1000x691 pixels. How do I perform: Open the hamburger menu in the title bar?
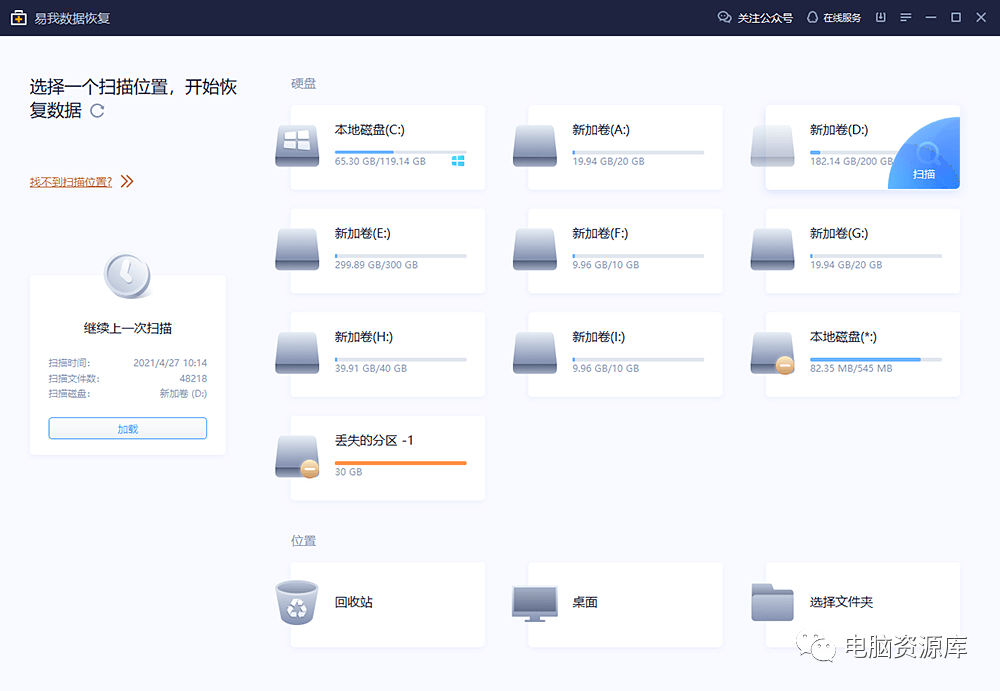906,17
